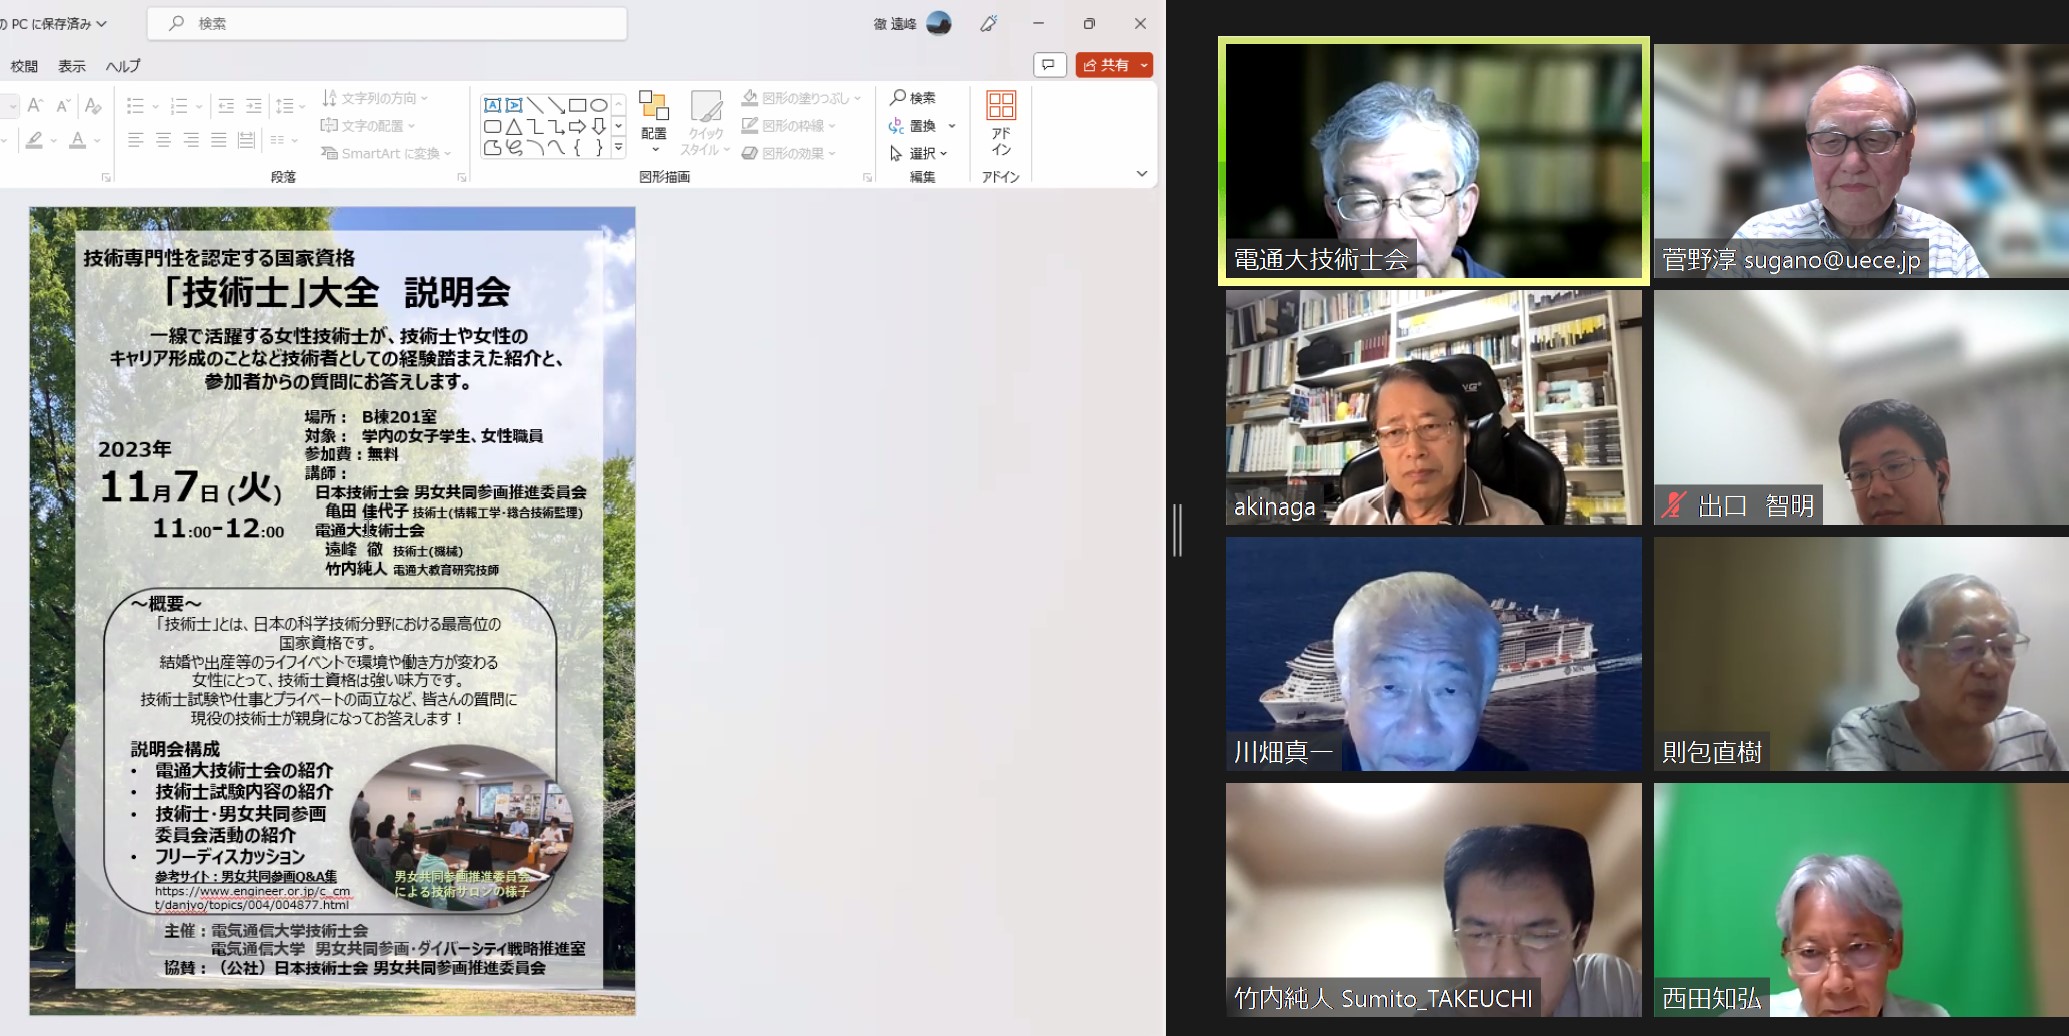Image resolution: width=2069 pixels, height=1036 pixels.
Task: Open 図形の塗りつぶし shape fill menu
Action: pyautogui.click(x=800, y=98)
